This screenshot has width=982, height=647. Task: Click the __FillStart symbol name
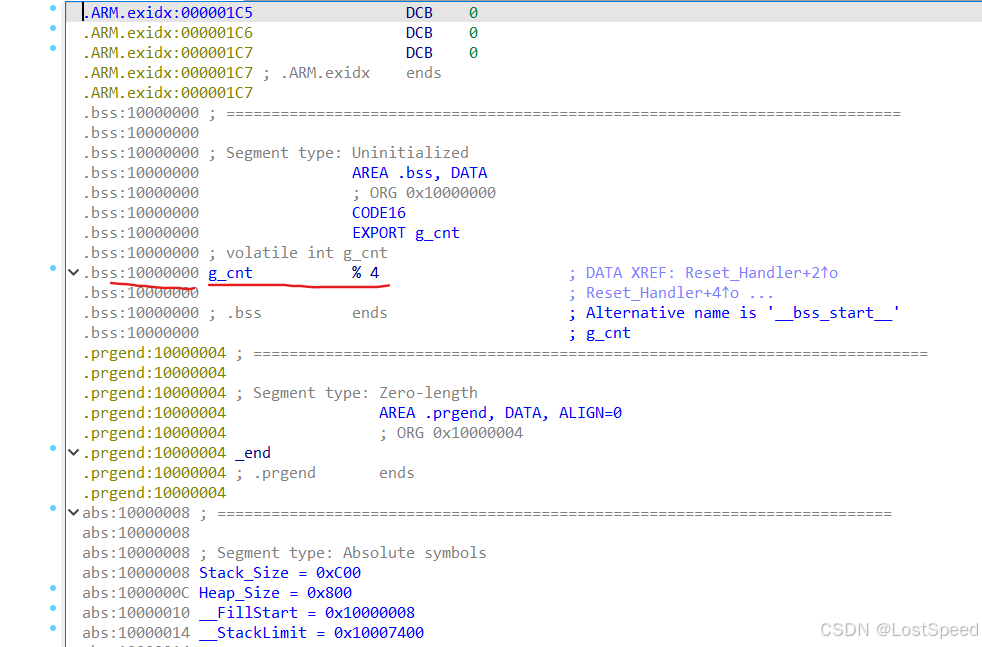click(248, 613)
